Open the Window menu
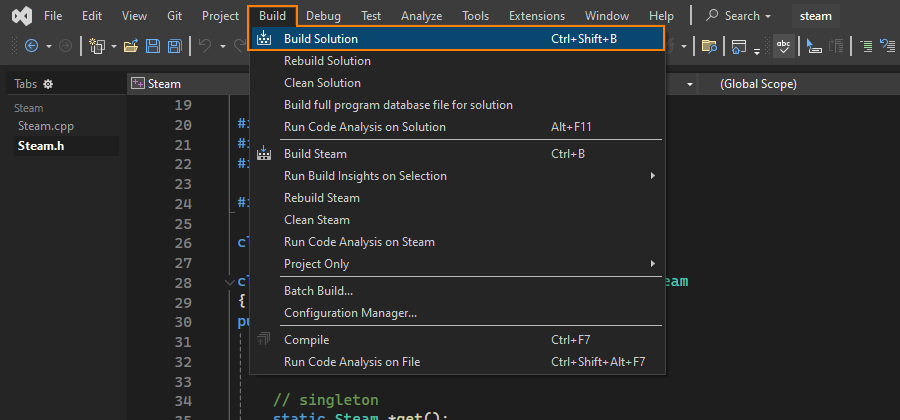This screenshot has width=900, height=420. pos(607,16)
